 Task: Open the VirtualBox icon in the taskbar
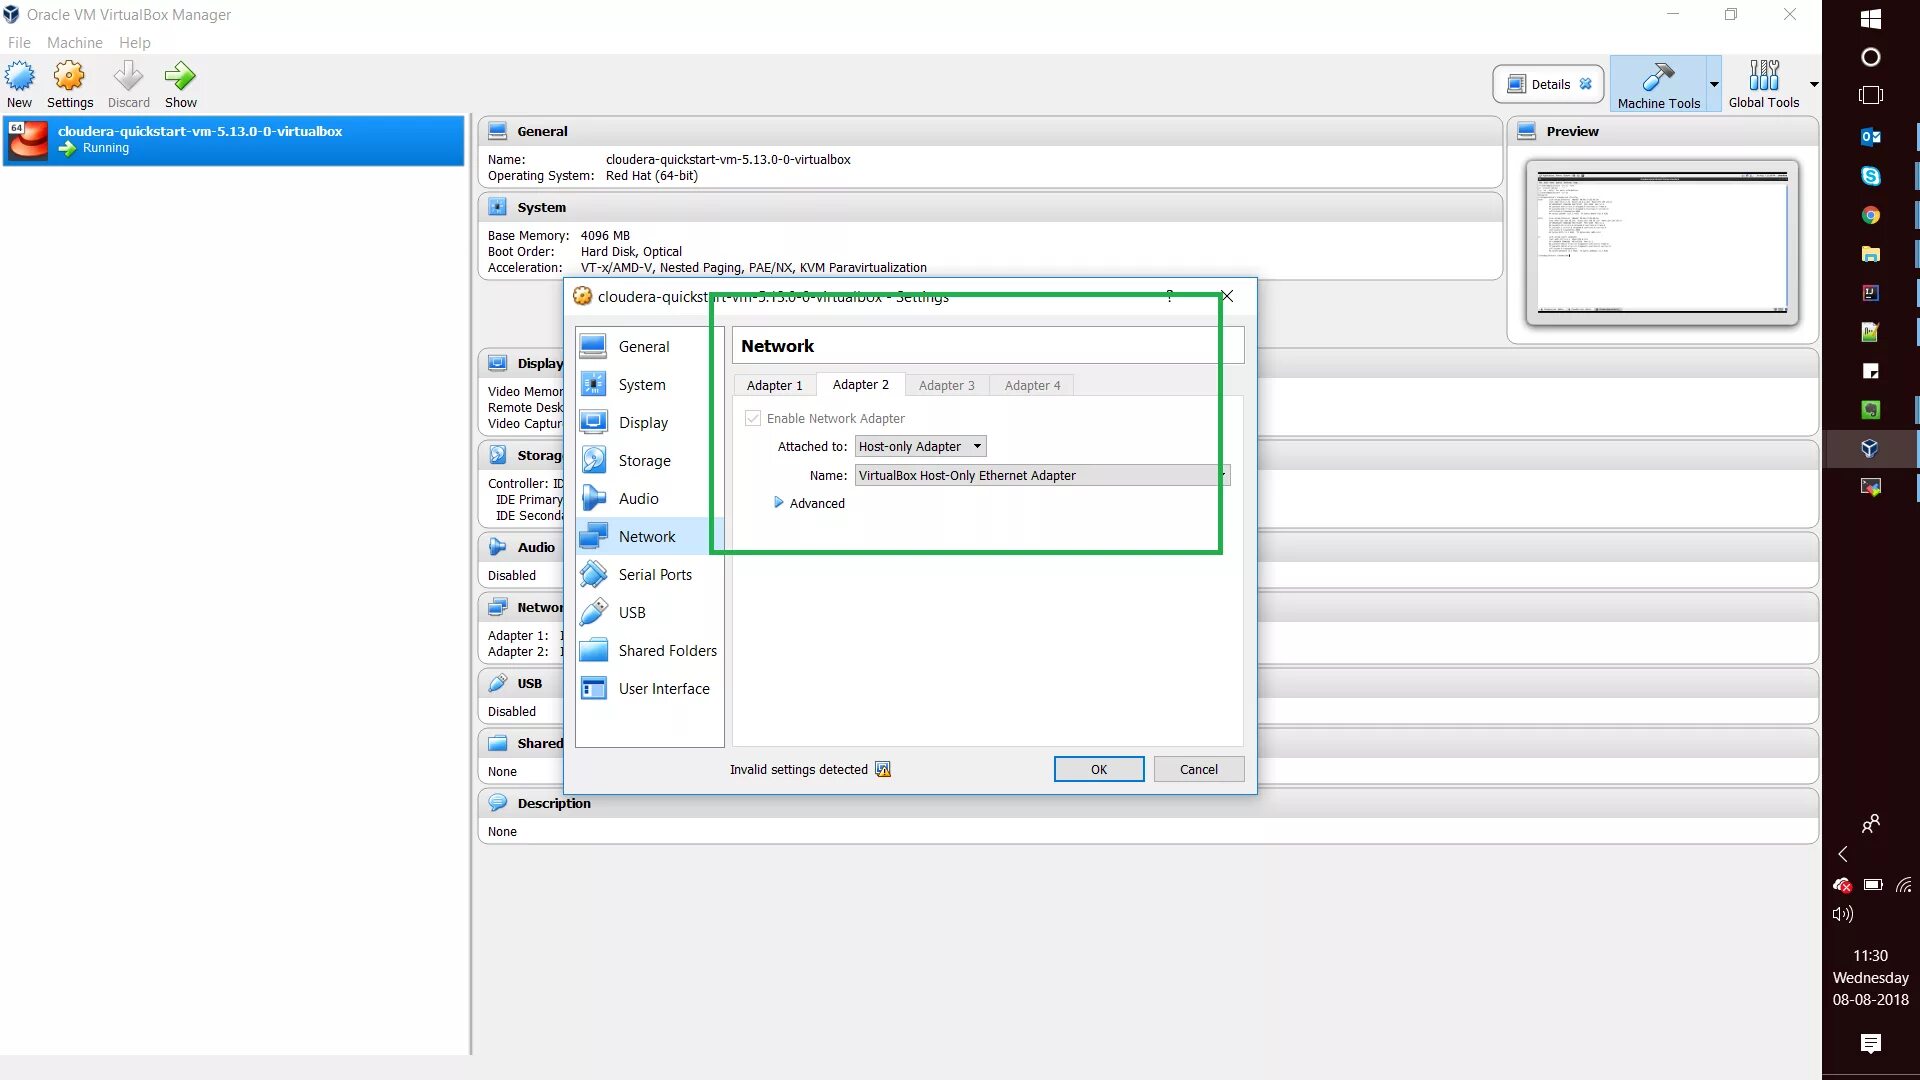1871,448
